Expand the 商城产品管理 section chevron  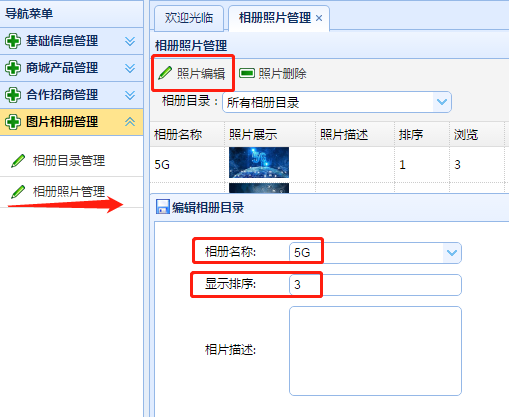point(130,68)
